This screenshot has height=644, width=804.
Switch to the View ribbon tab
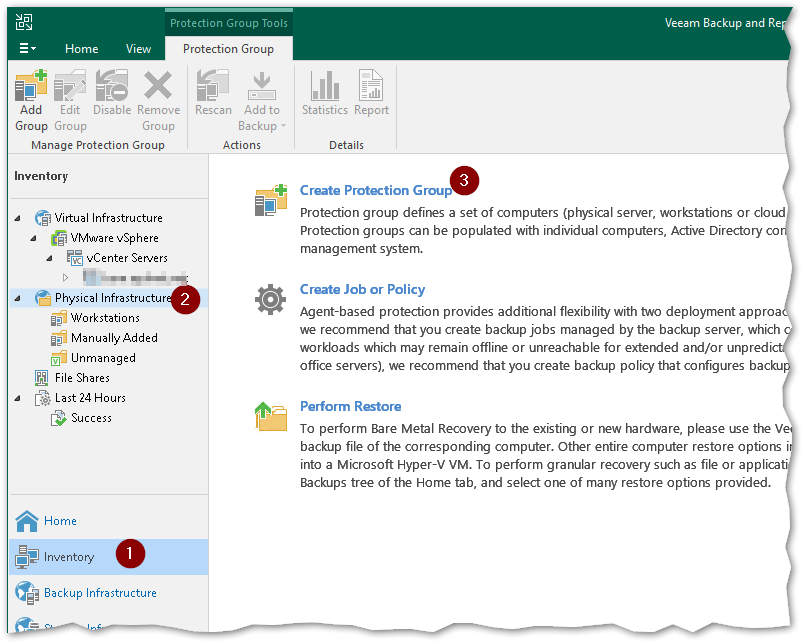tap(138, 49)
